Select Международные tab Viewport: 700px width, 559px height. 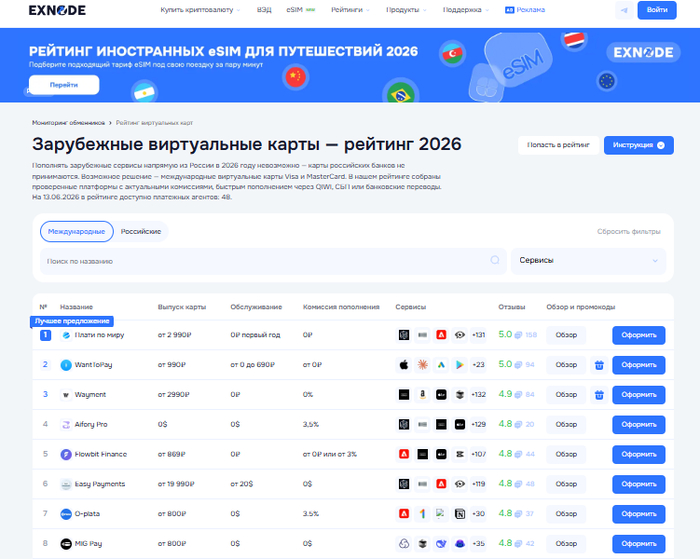[x=77, y=231]
